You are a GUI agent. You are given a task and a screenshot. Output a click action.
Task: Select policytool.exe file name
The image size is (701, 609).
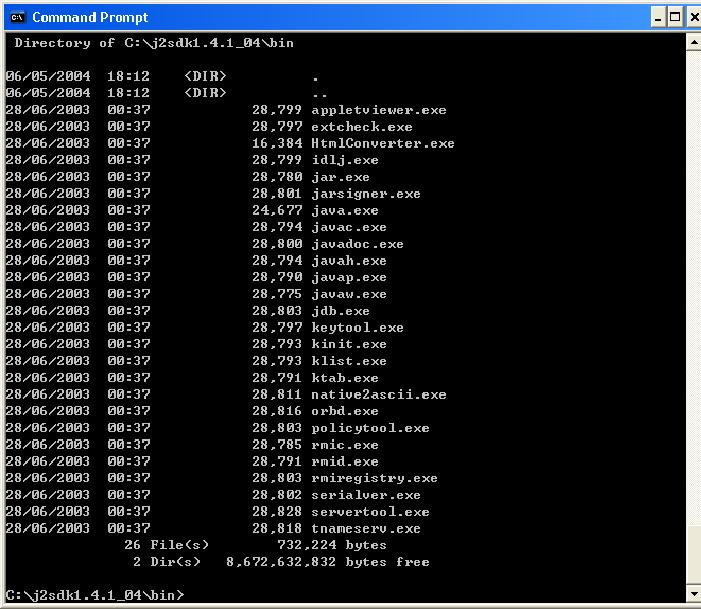370,428
